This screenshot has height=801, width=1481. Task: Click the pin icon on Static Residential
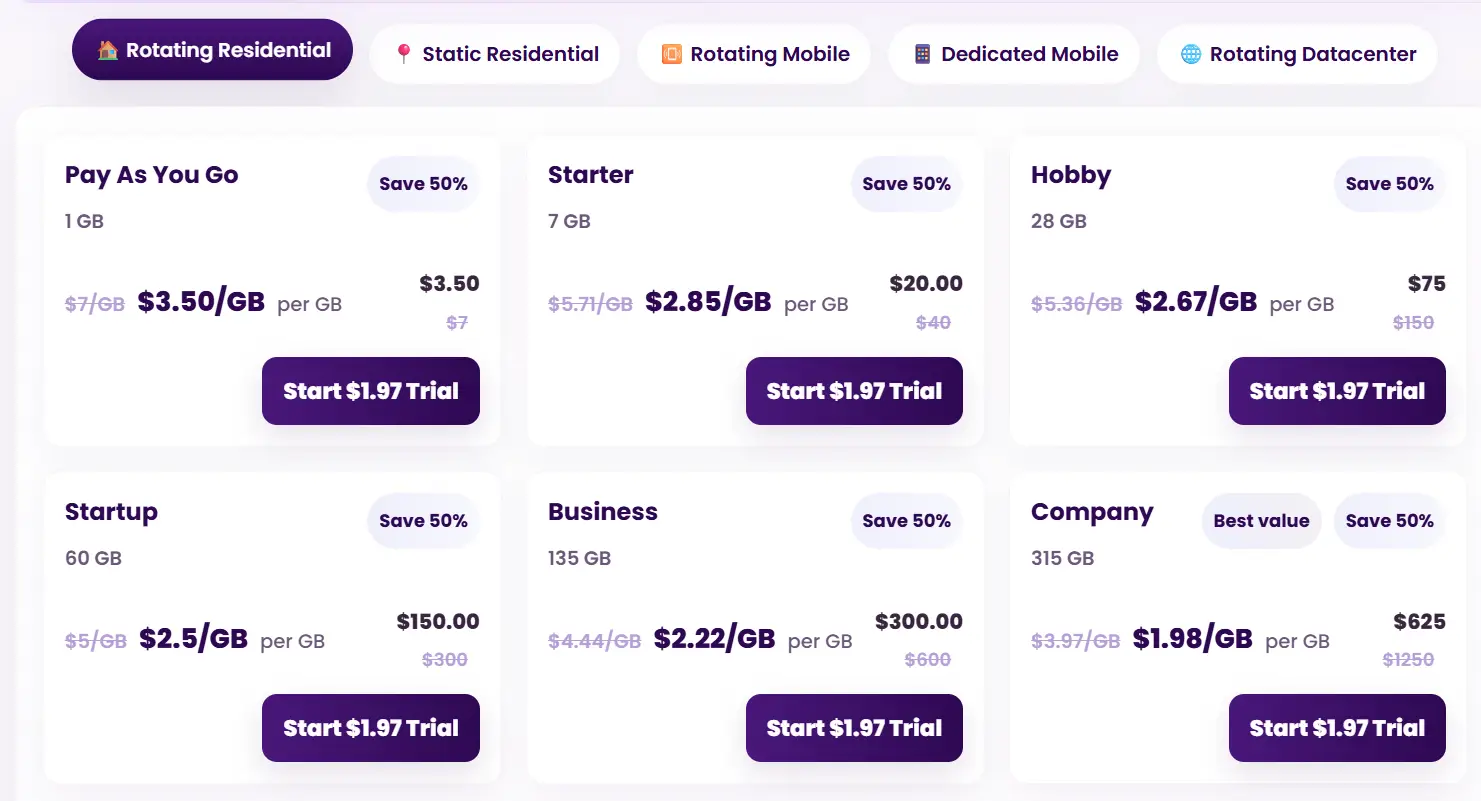[404, 55]
